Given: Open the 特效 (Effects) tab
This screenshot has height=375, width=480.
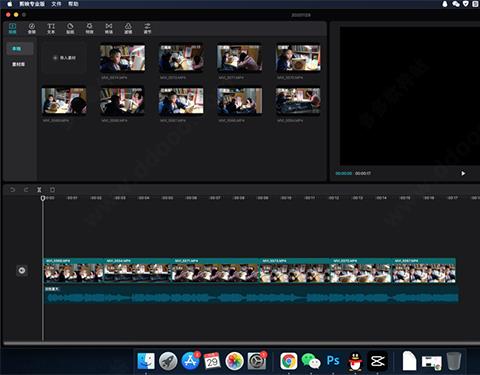Looking at the screenshot, I should point(89,29).
